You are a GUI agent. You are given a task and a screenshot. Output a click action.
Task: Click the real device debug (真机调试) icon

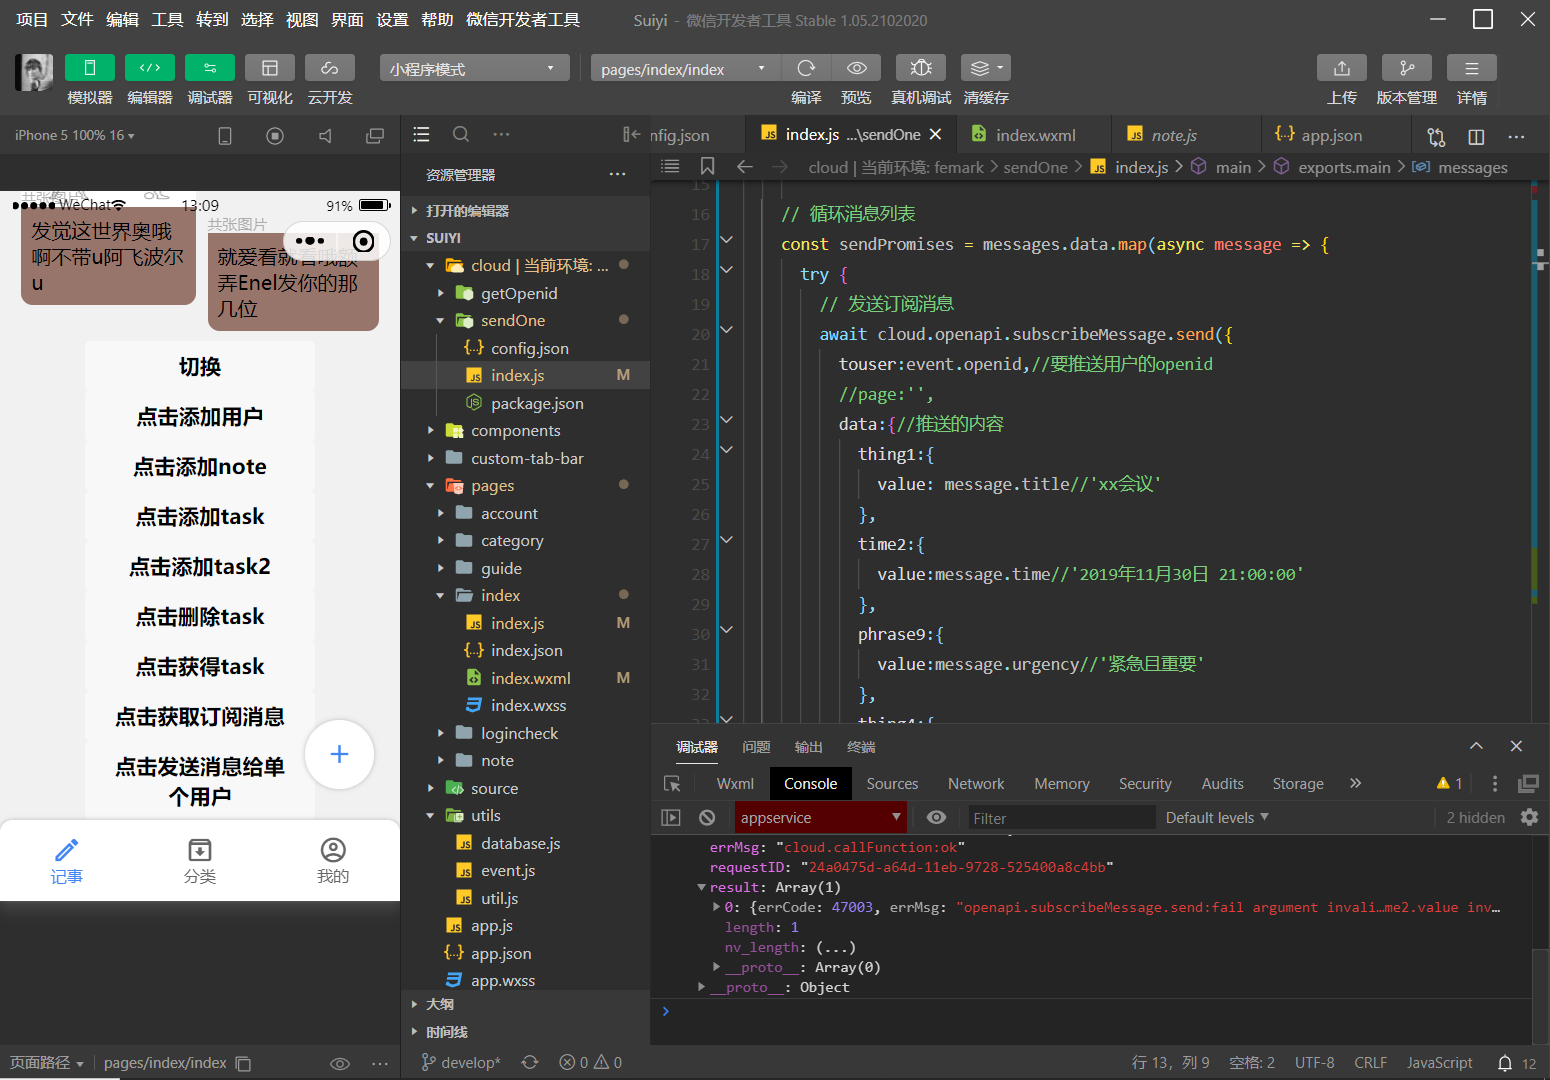pyautogui.click(x=921, y=68)
